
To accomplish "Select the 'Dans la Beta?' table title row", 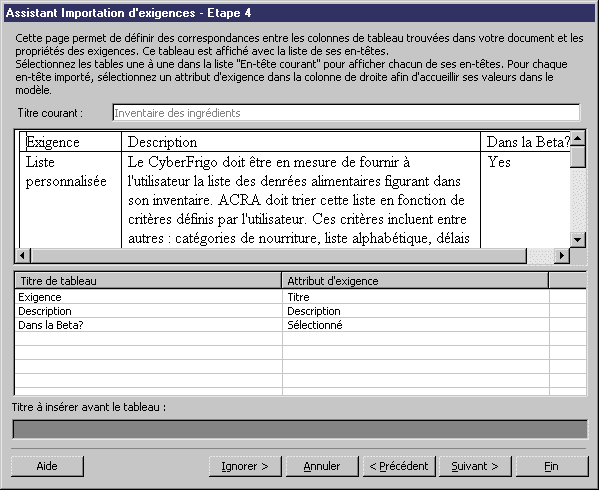I will click(x=149, y=325).
